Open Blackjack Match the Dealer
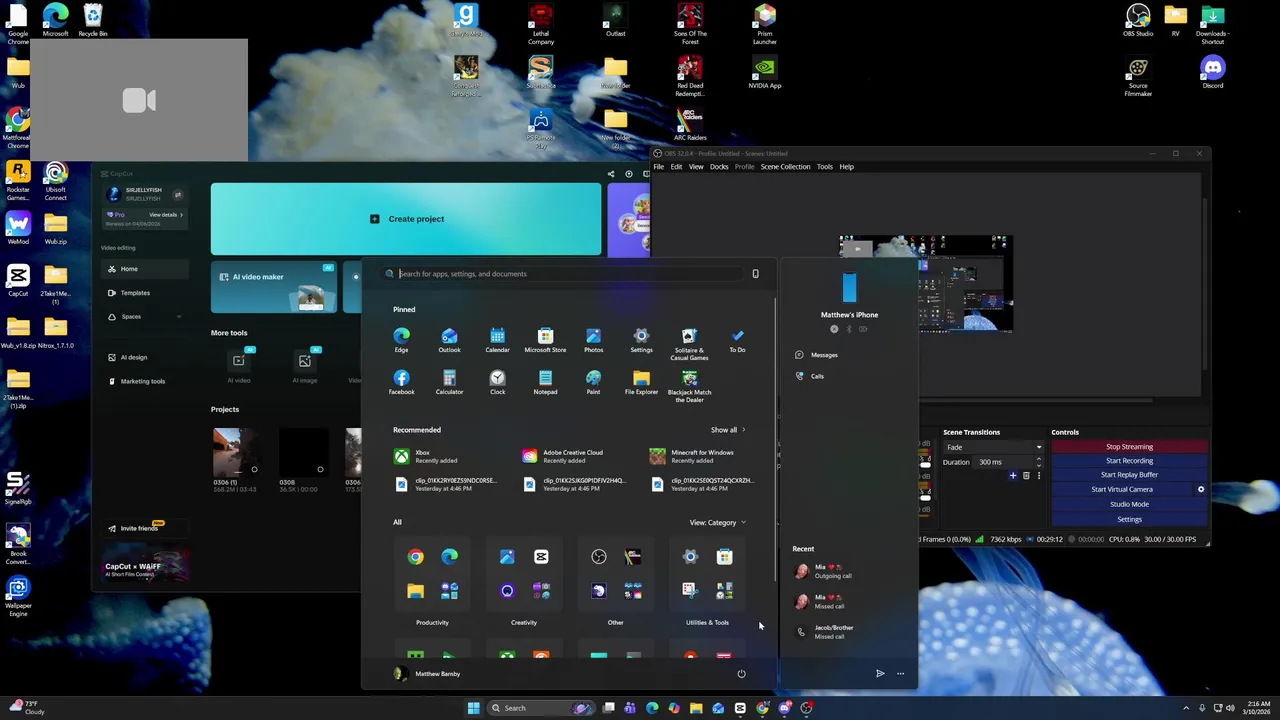1280x720 pixels. click(689, 386)
